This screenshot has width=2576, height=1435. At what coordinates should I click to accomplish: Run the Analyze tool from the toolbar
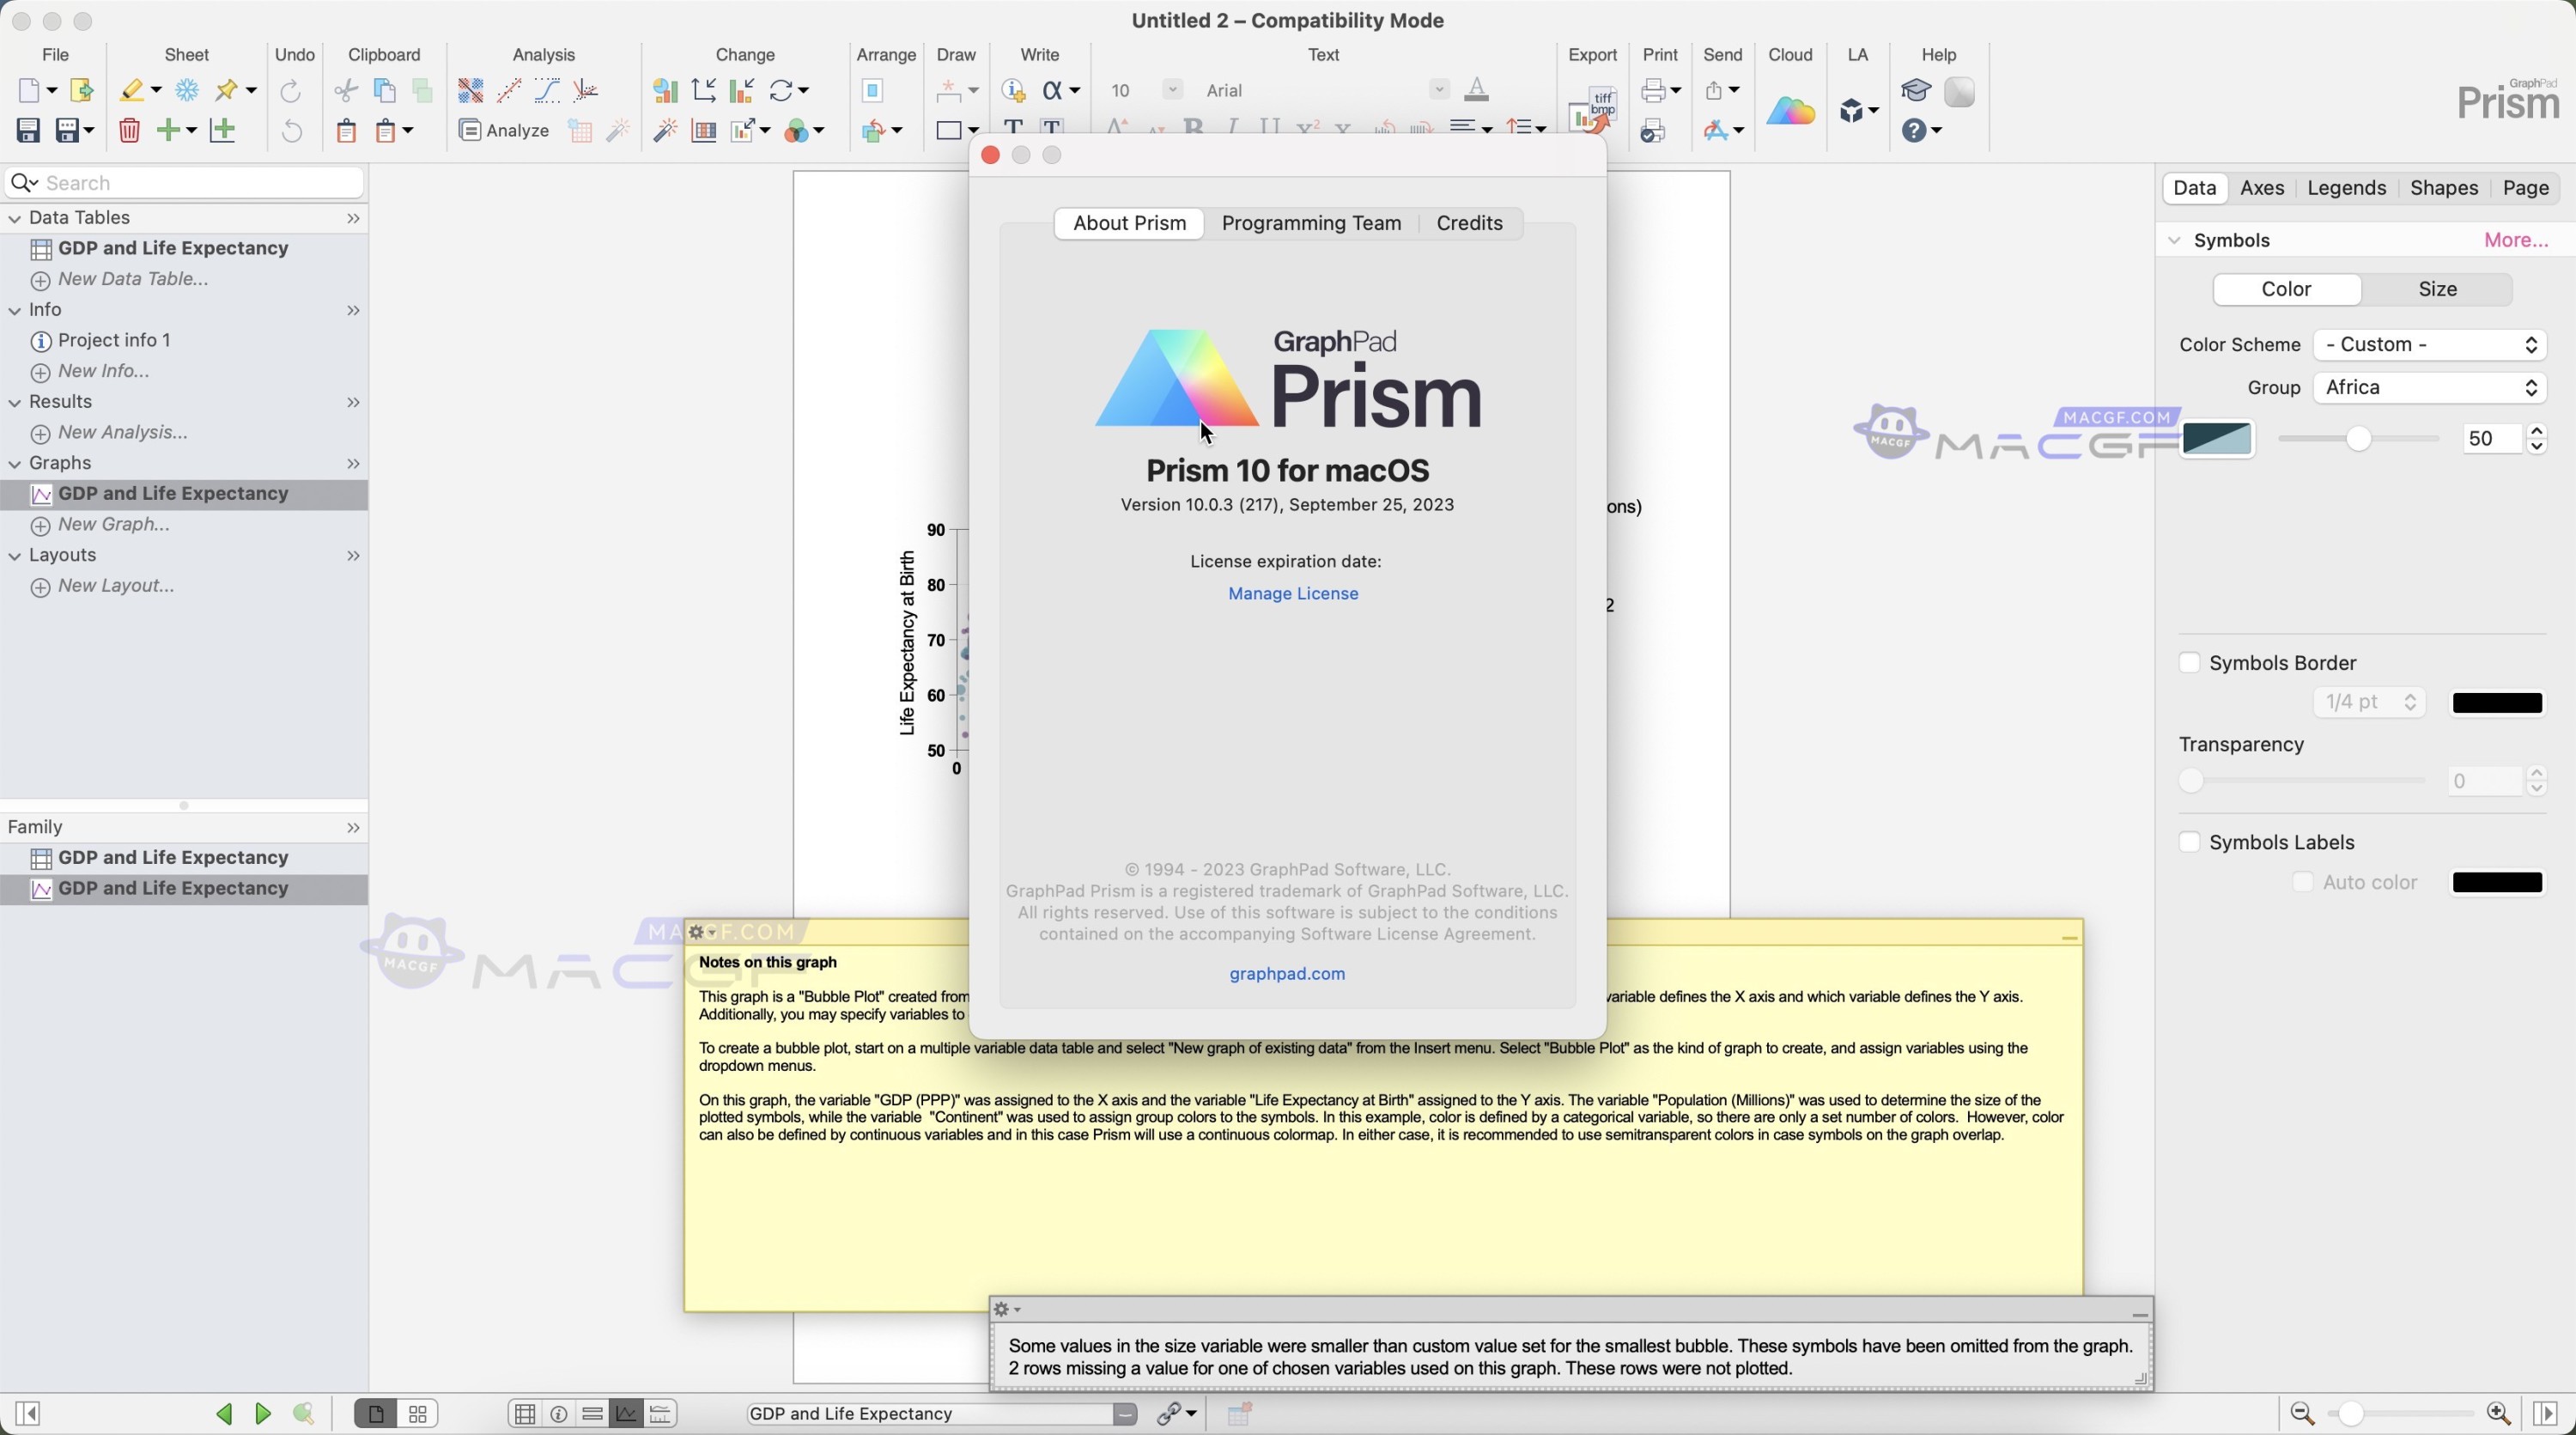[x=505, y=131]
